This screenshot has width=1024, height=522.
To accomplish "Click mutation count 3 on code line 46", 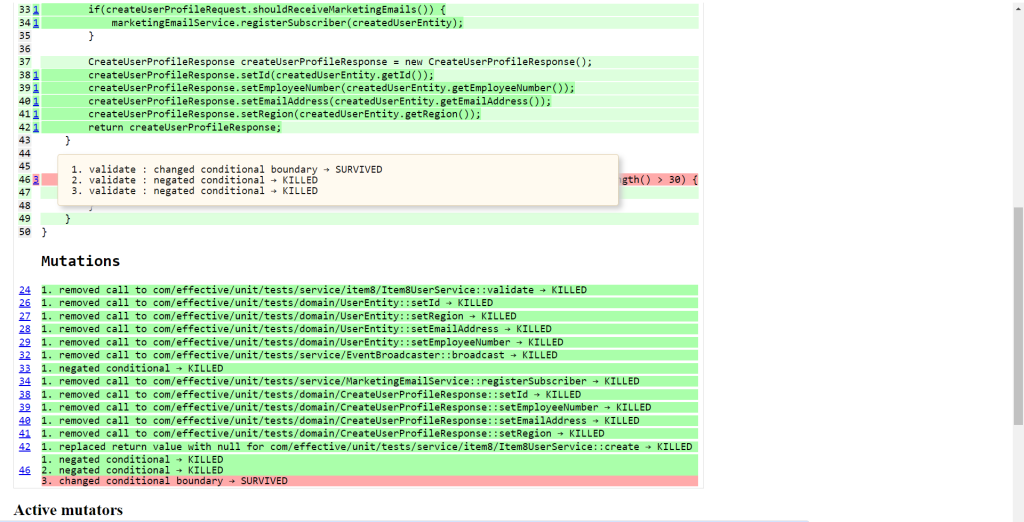I will pos(36,180).
